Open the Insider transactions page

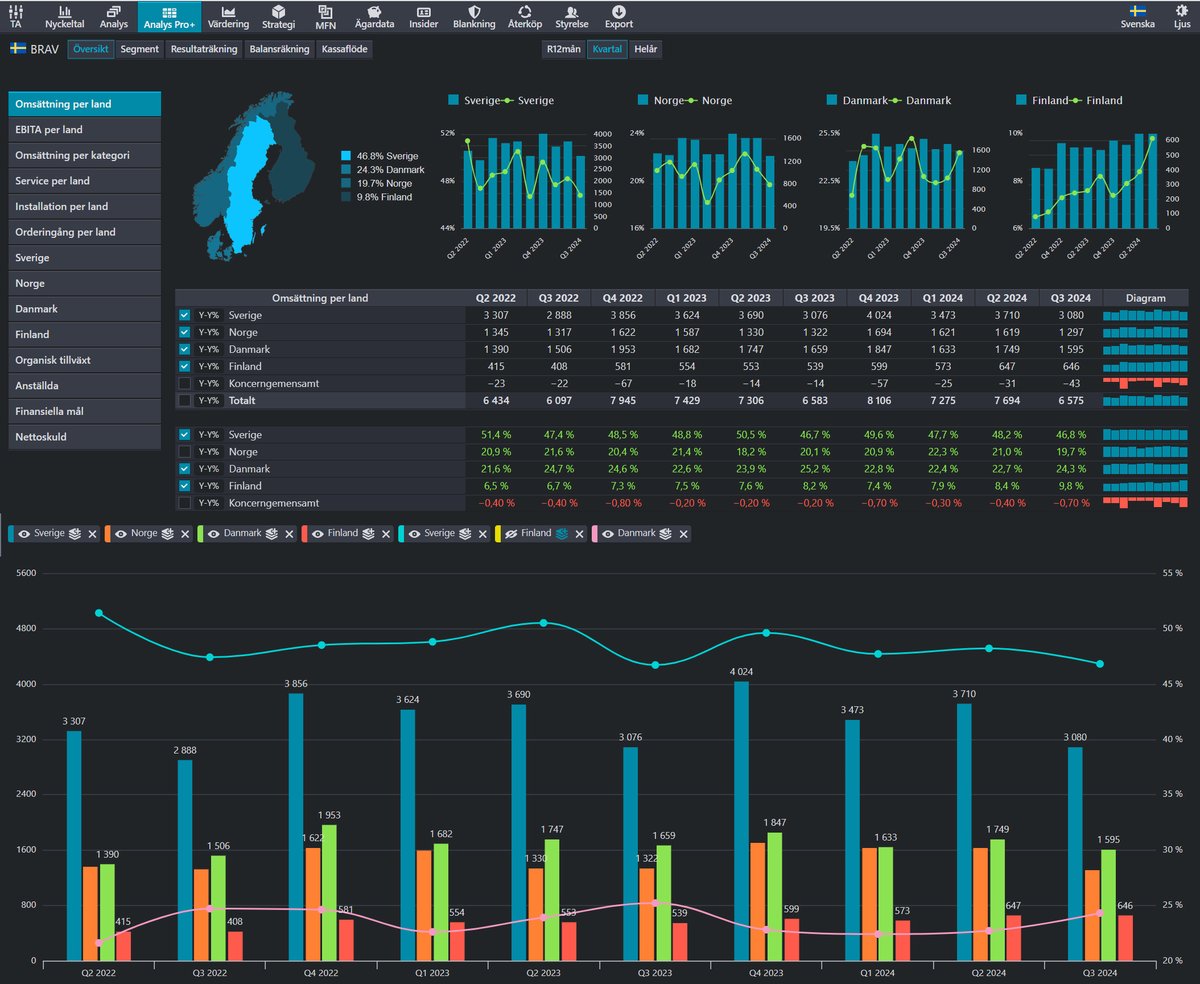point(424,16)
